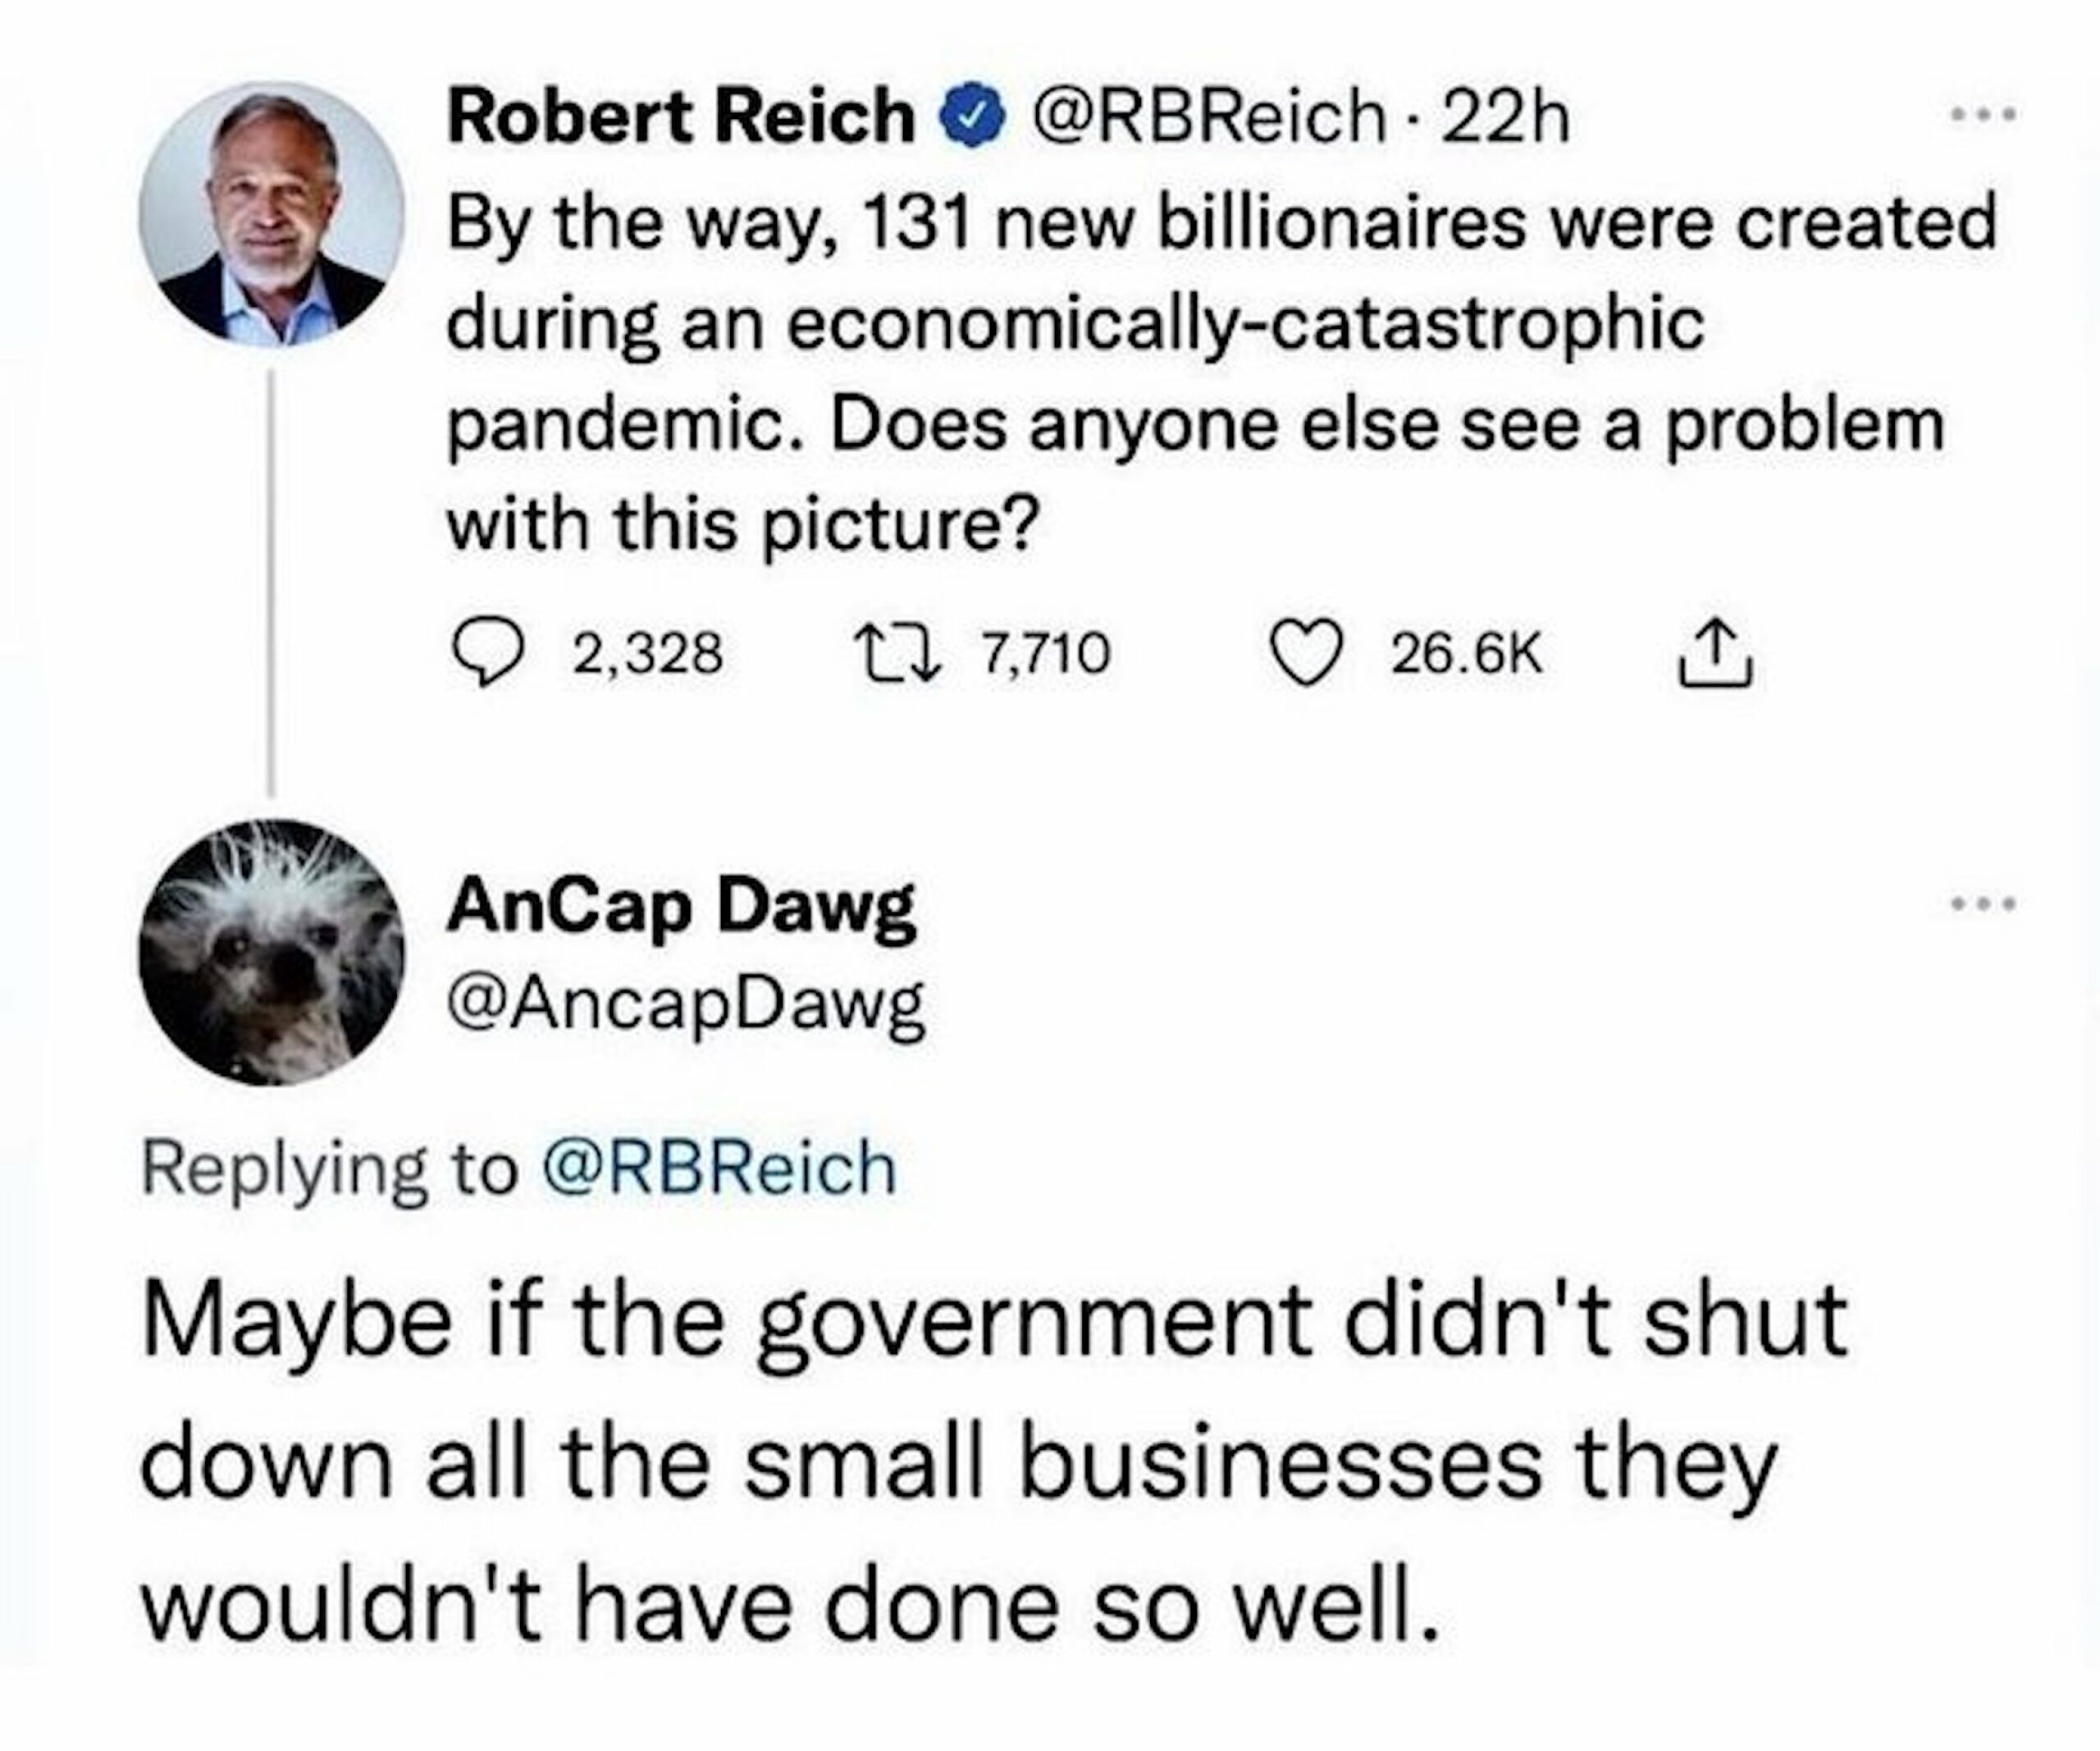Open AnCap Dawg's dog avatar
Viewport: 2100px width, 1751px height.
(x=271, y=952)
